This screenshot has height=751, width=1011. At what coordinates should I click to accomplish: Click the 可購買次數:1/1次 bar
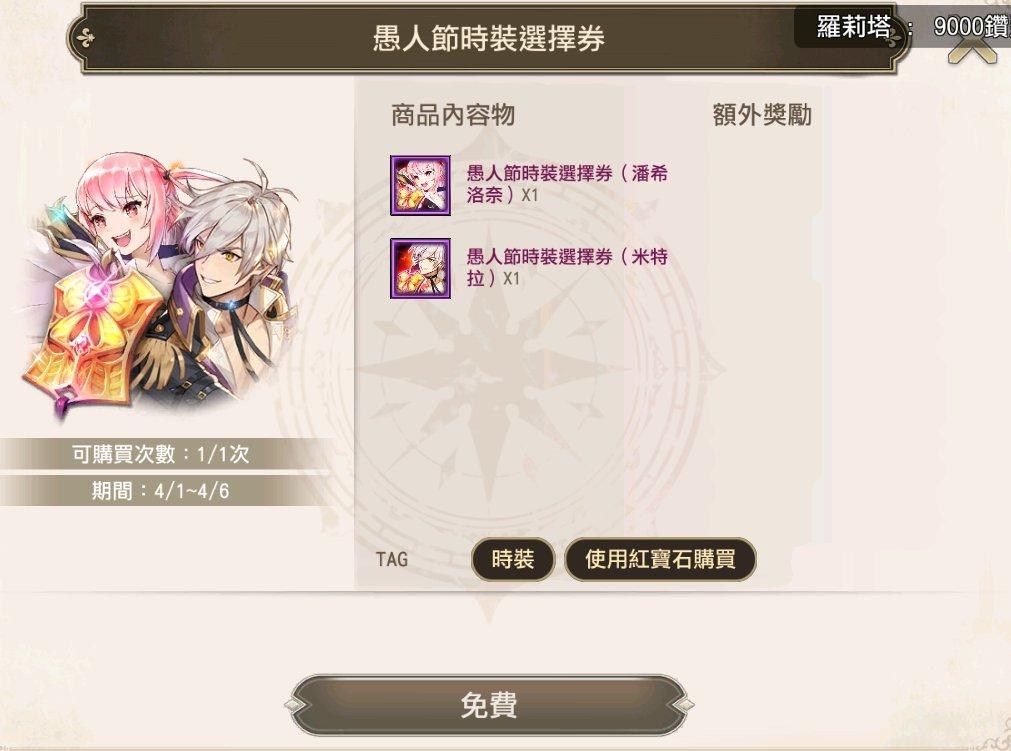click(161, 454)
